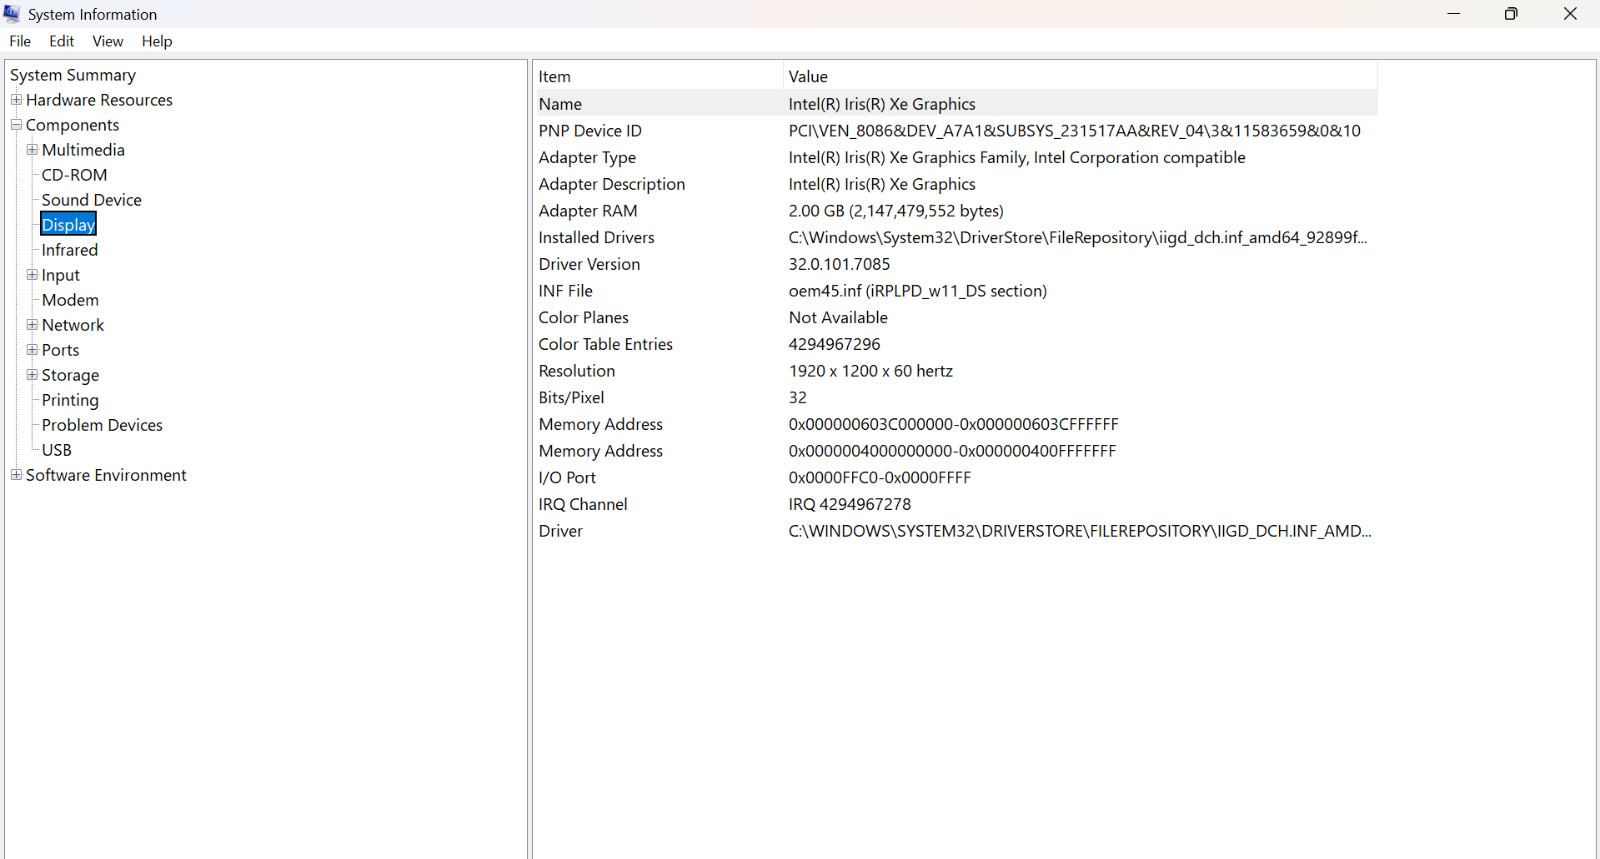The height and width of the screenshot is (859, 1600).
Task: Expand the Multimedia category
Action: coord(32,150)
